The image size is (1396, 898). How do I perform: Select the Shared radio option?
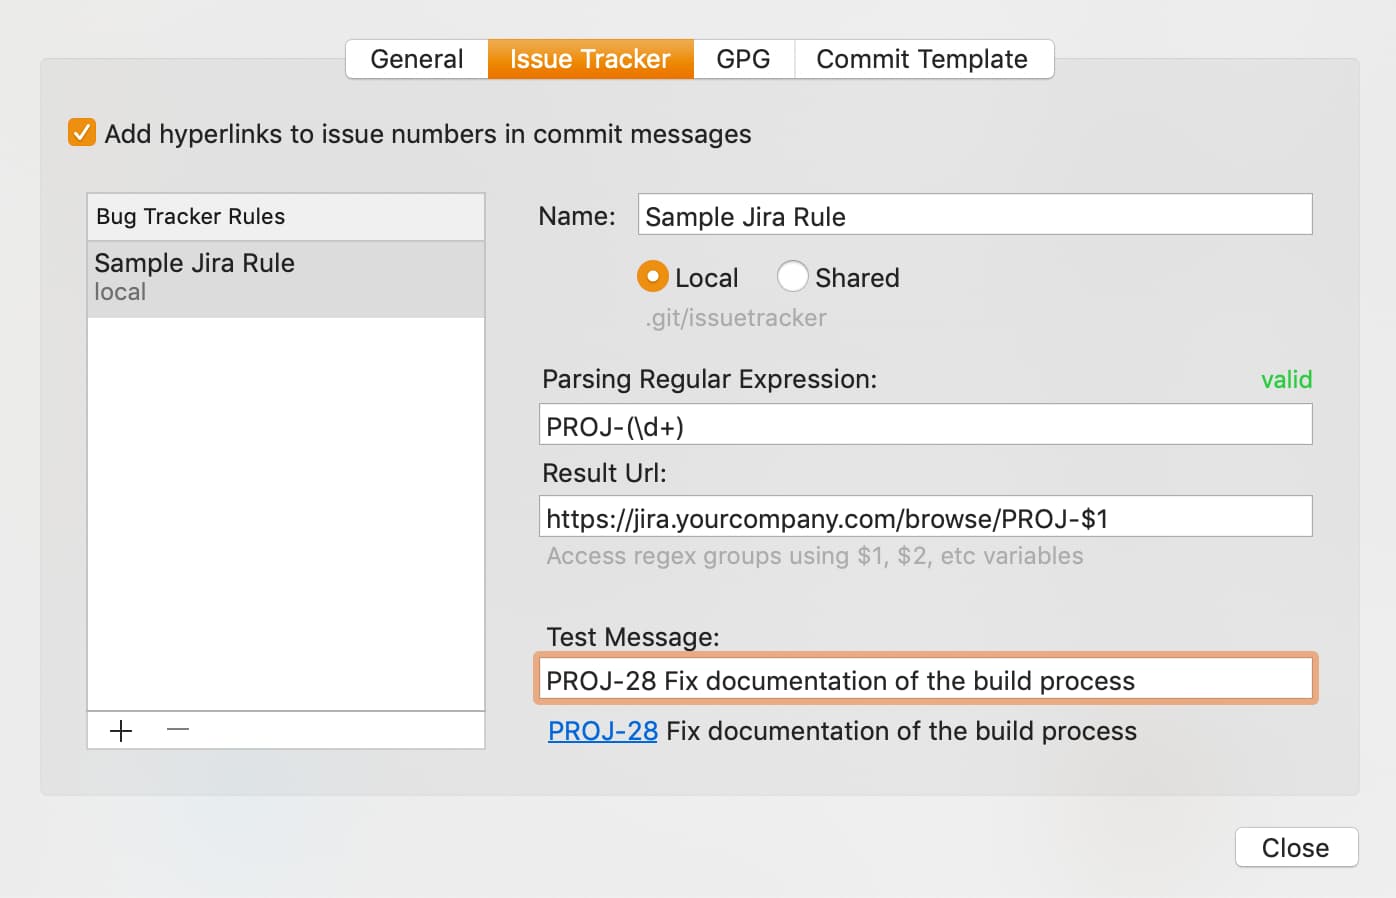click(792, 277)
